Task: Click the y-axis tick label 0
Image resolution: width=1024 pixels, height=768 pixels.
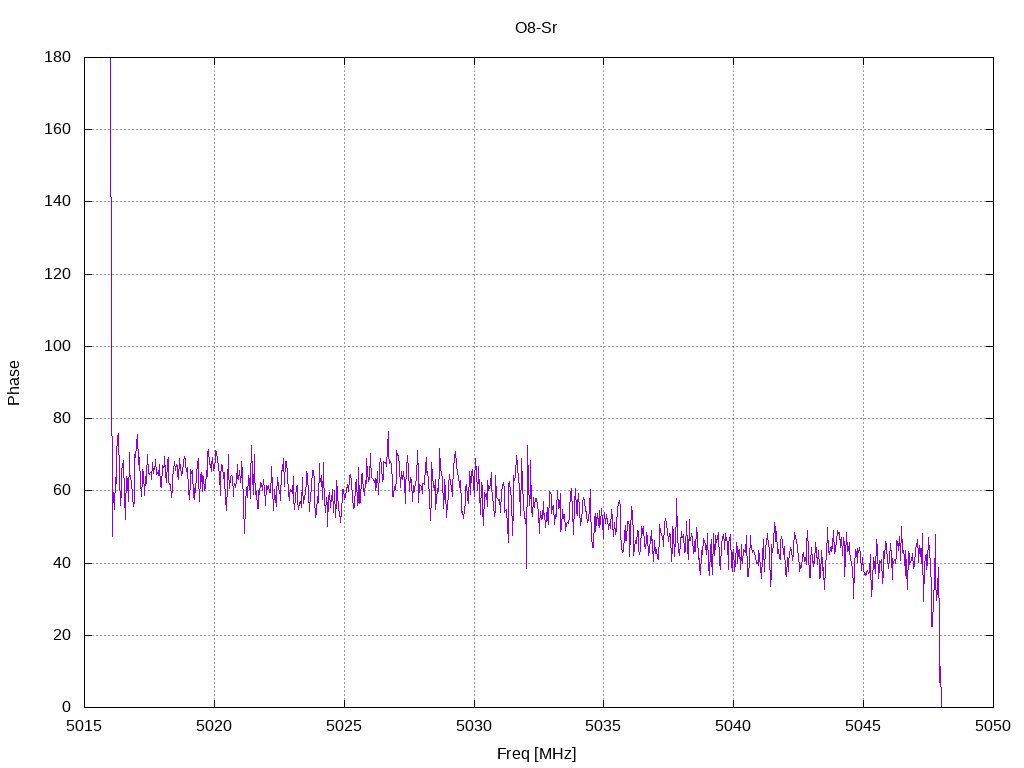Action: 66,707
